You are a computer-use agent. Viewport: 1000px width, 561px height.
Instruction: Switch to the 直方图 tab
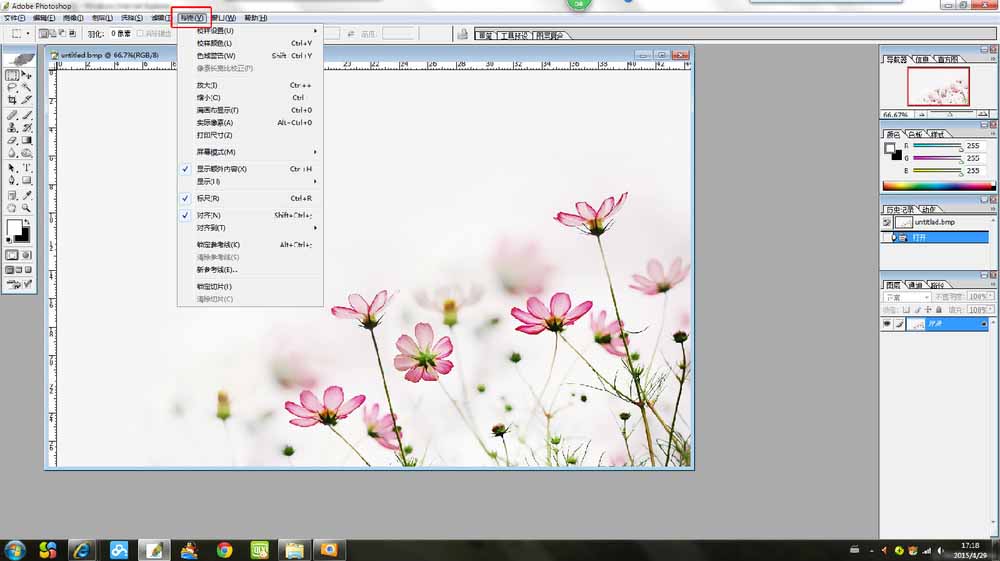click(x=948, y=59)
